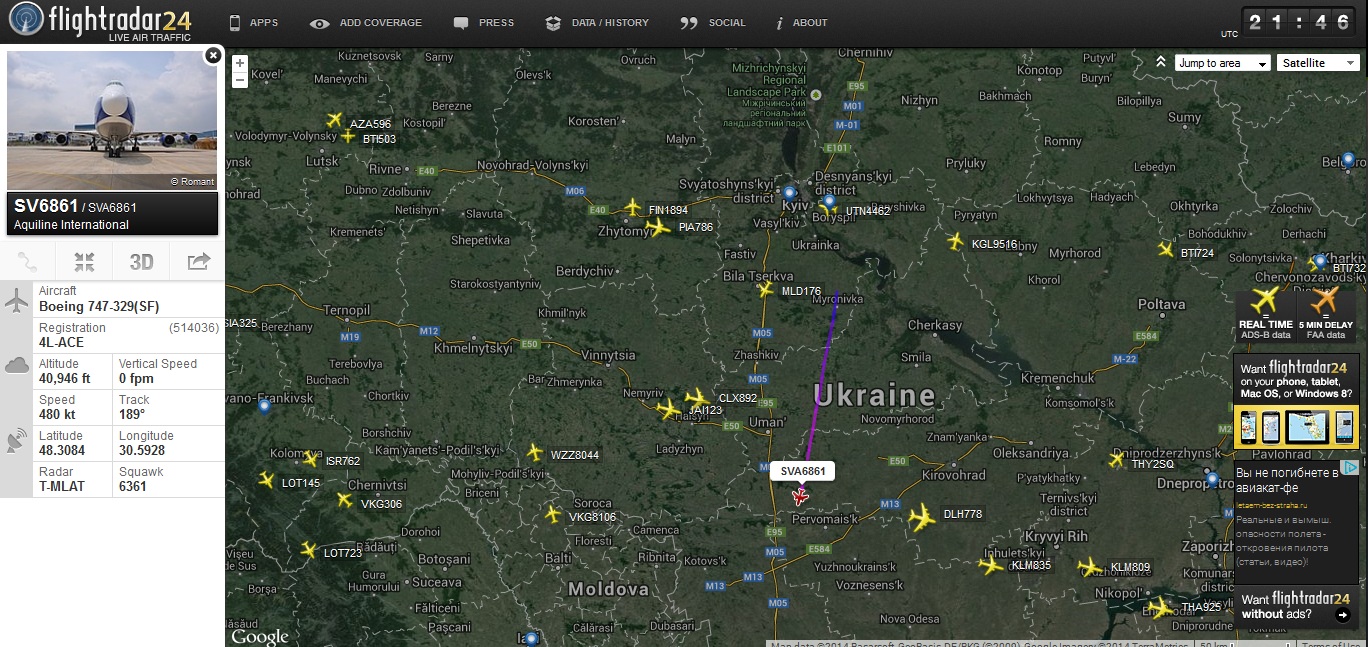Zoom out the map with minus button

[x=240, y=79]
